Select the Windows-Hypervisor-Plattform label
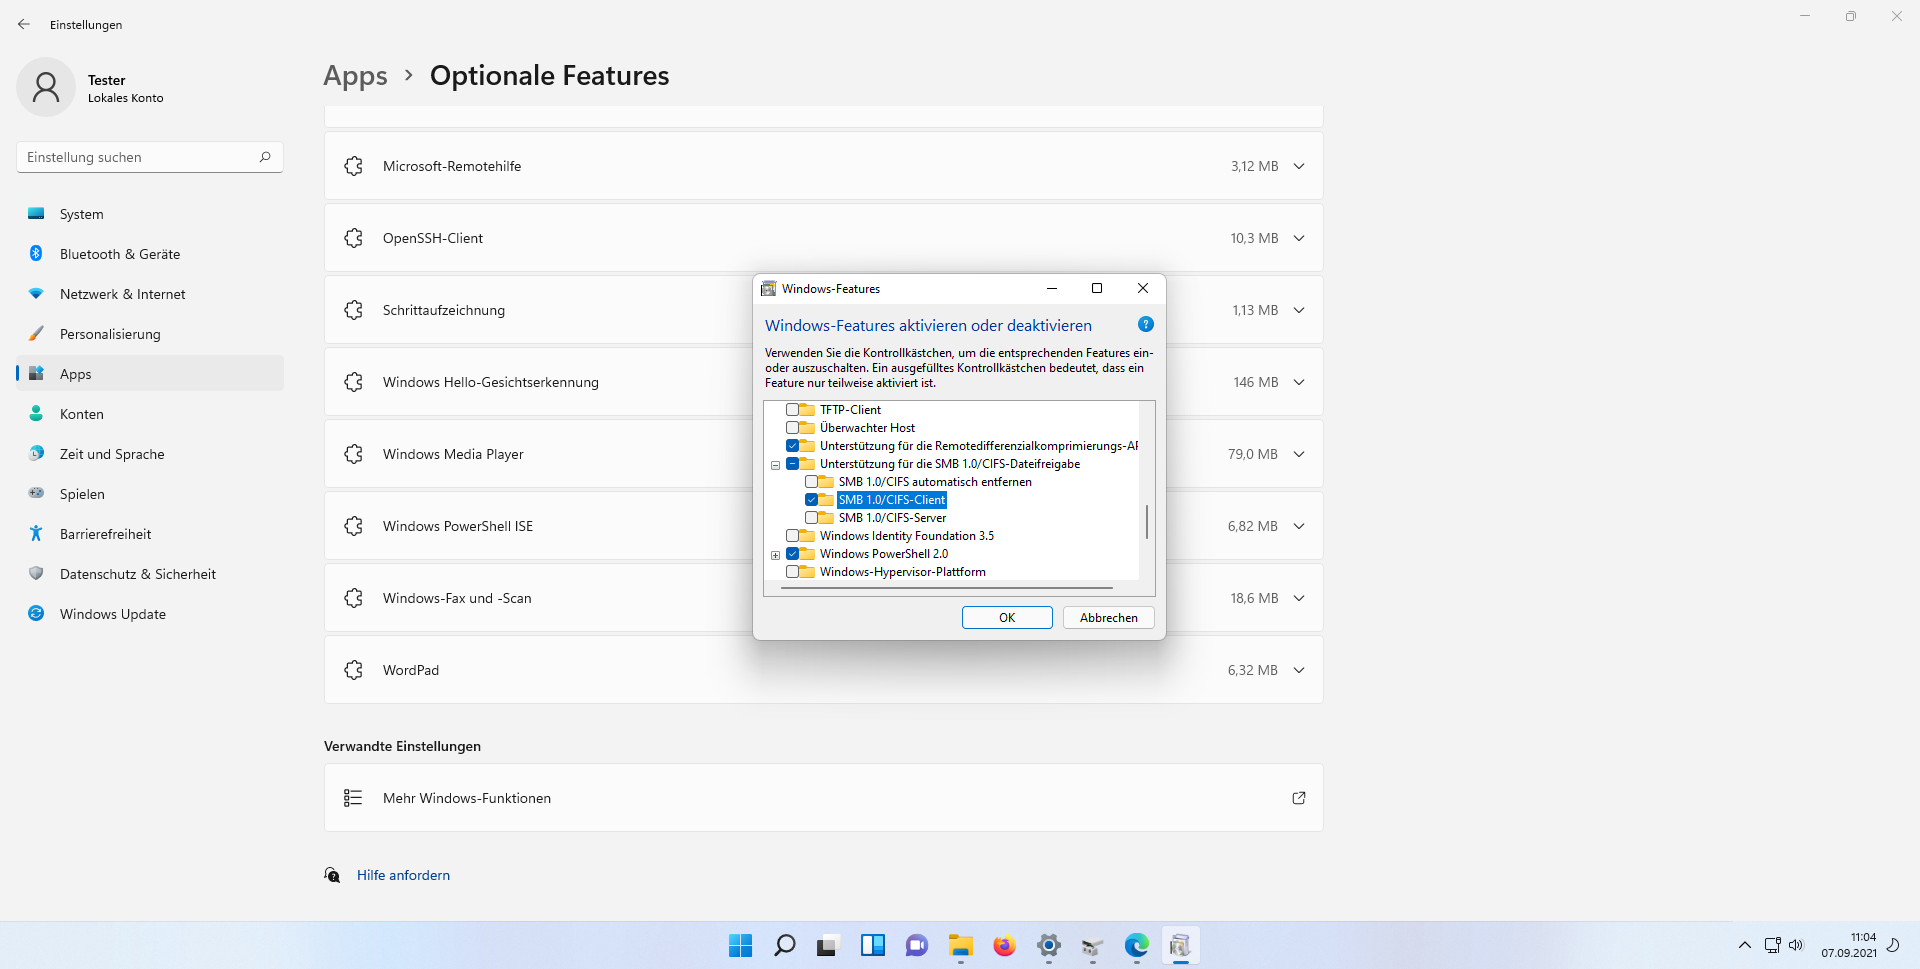 [903, 572]
